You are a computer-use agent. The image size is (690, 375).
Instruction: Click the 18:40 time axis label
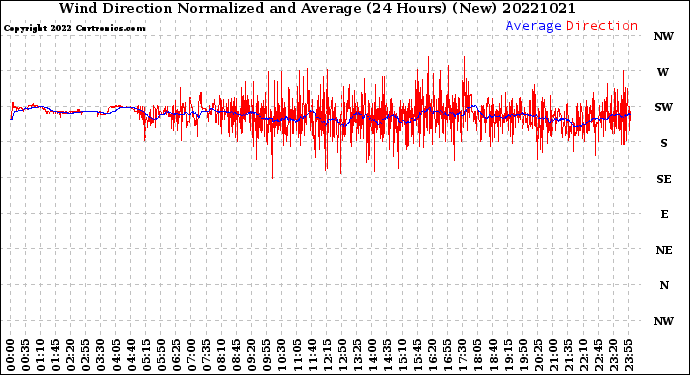tap(493, 355)
